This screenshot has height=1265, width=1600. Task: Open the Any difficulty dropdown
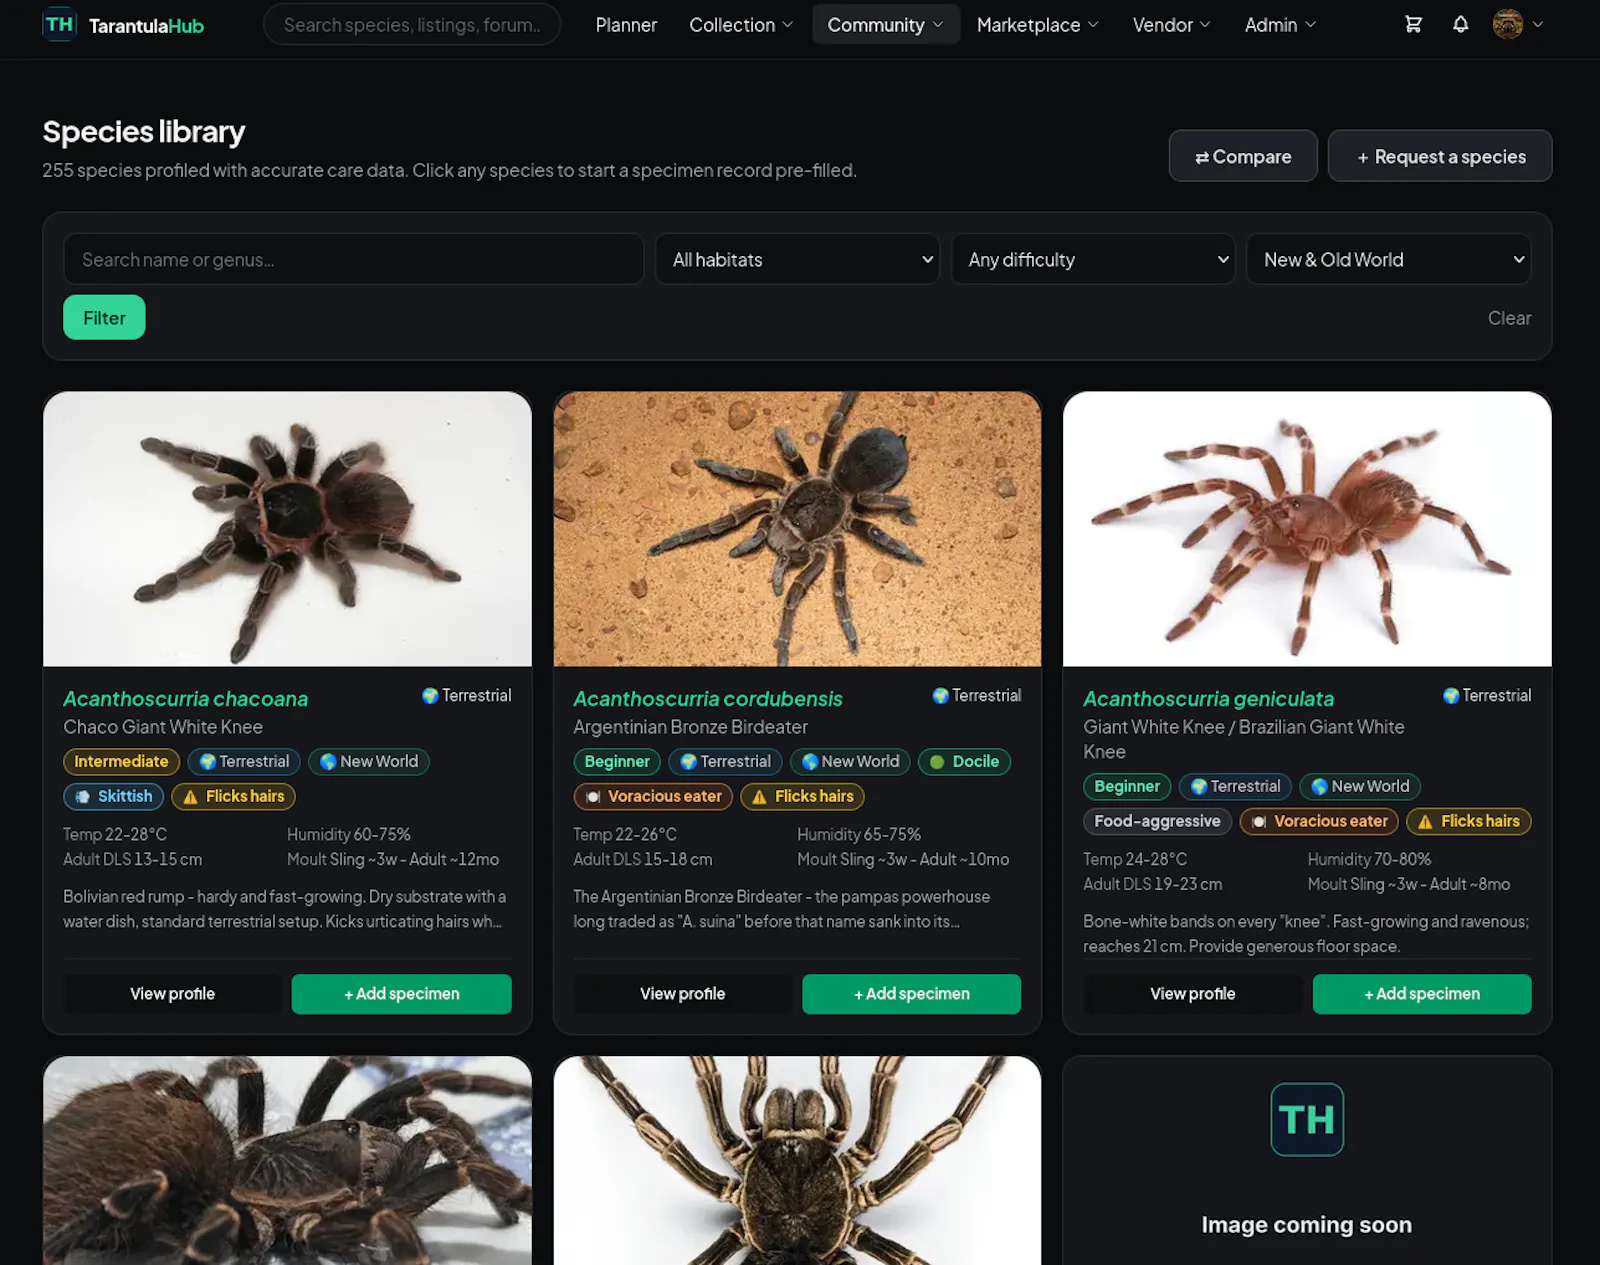[x=1093, y=259]
